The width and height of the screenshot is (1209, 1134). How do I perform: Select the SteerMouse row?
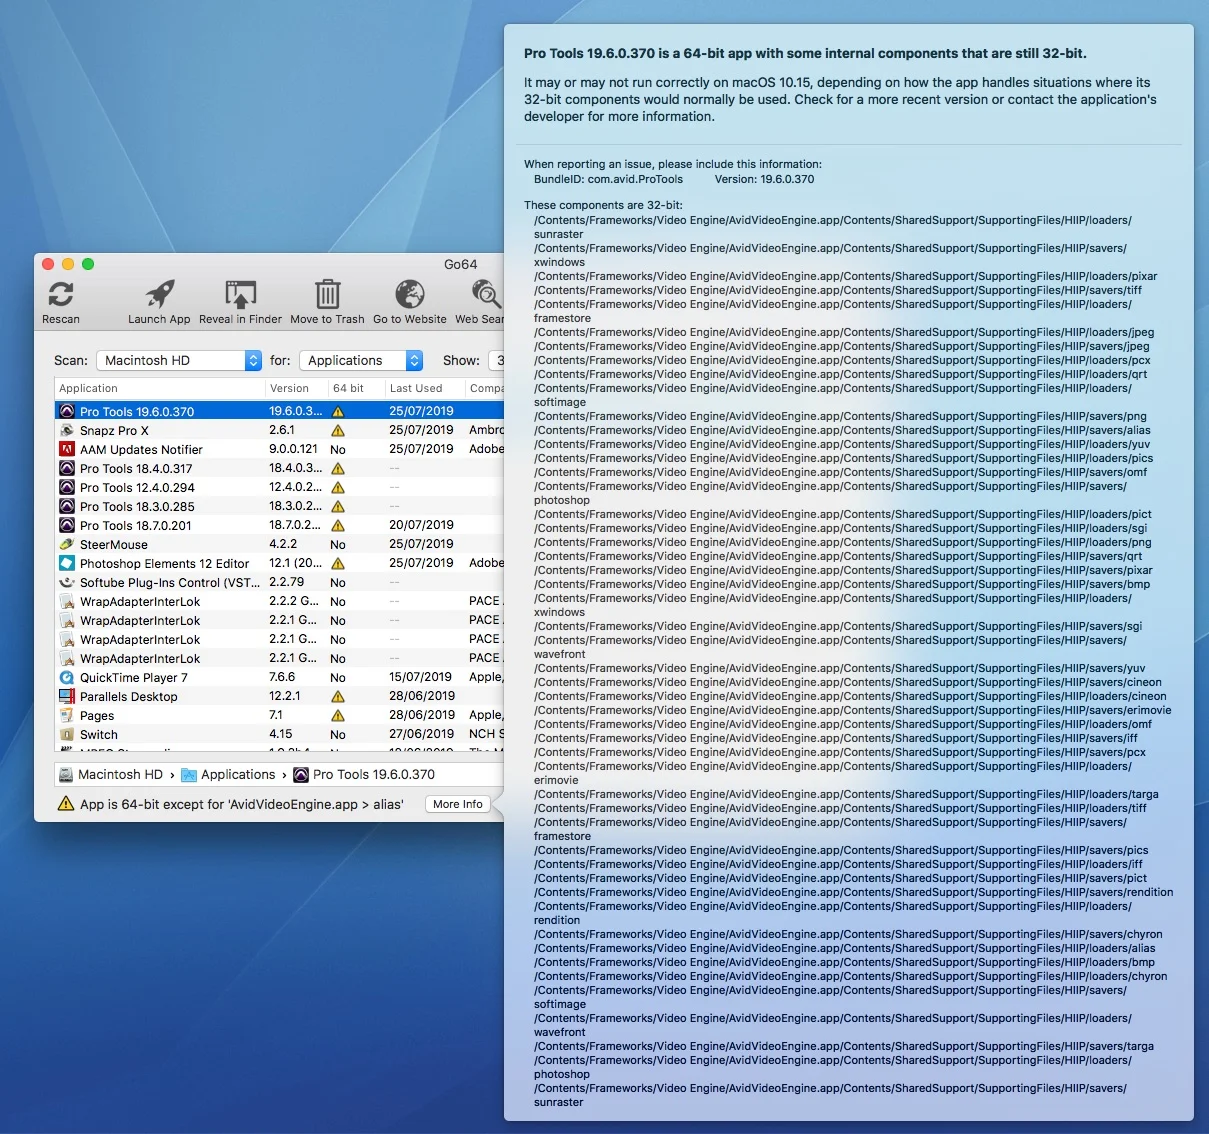pos(279,544)
